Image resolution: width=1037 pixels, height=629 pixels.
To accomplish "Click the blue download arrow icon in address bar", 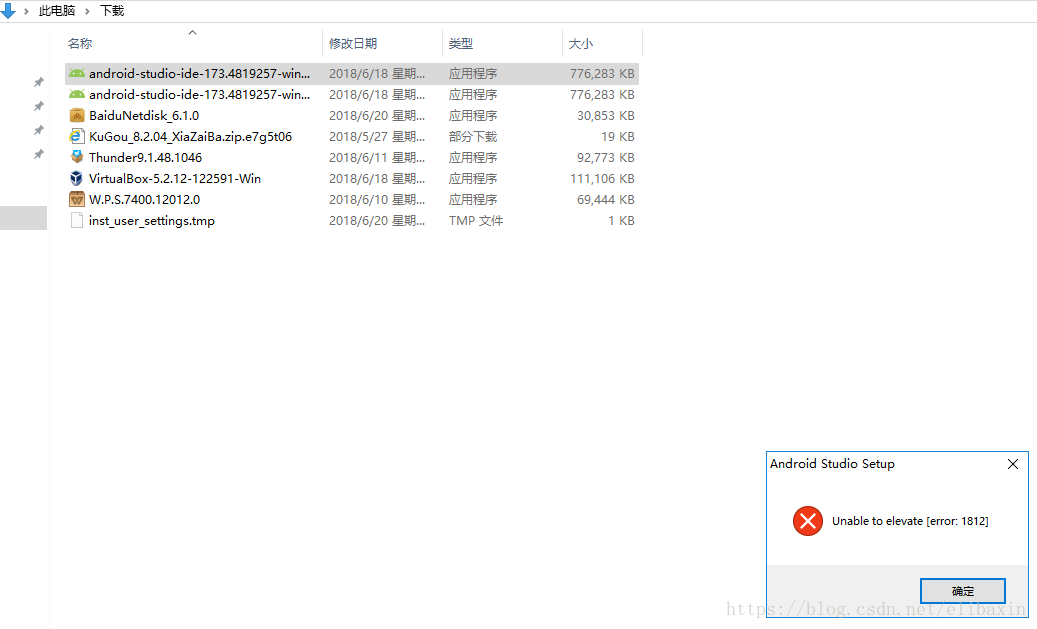I will [x=8, y=11].
